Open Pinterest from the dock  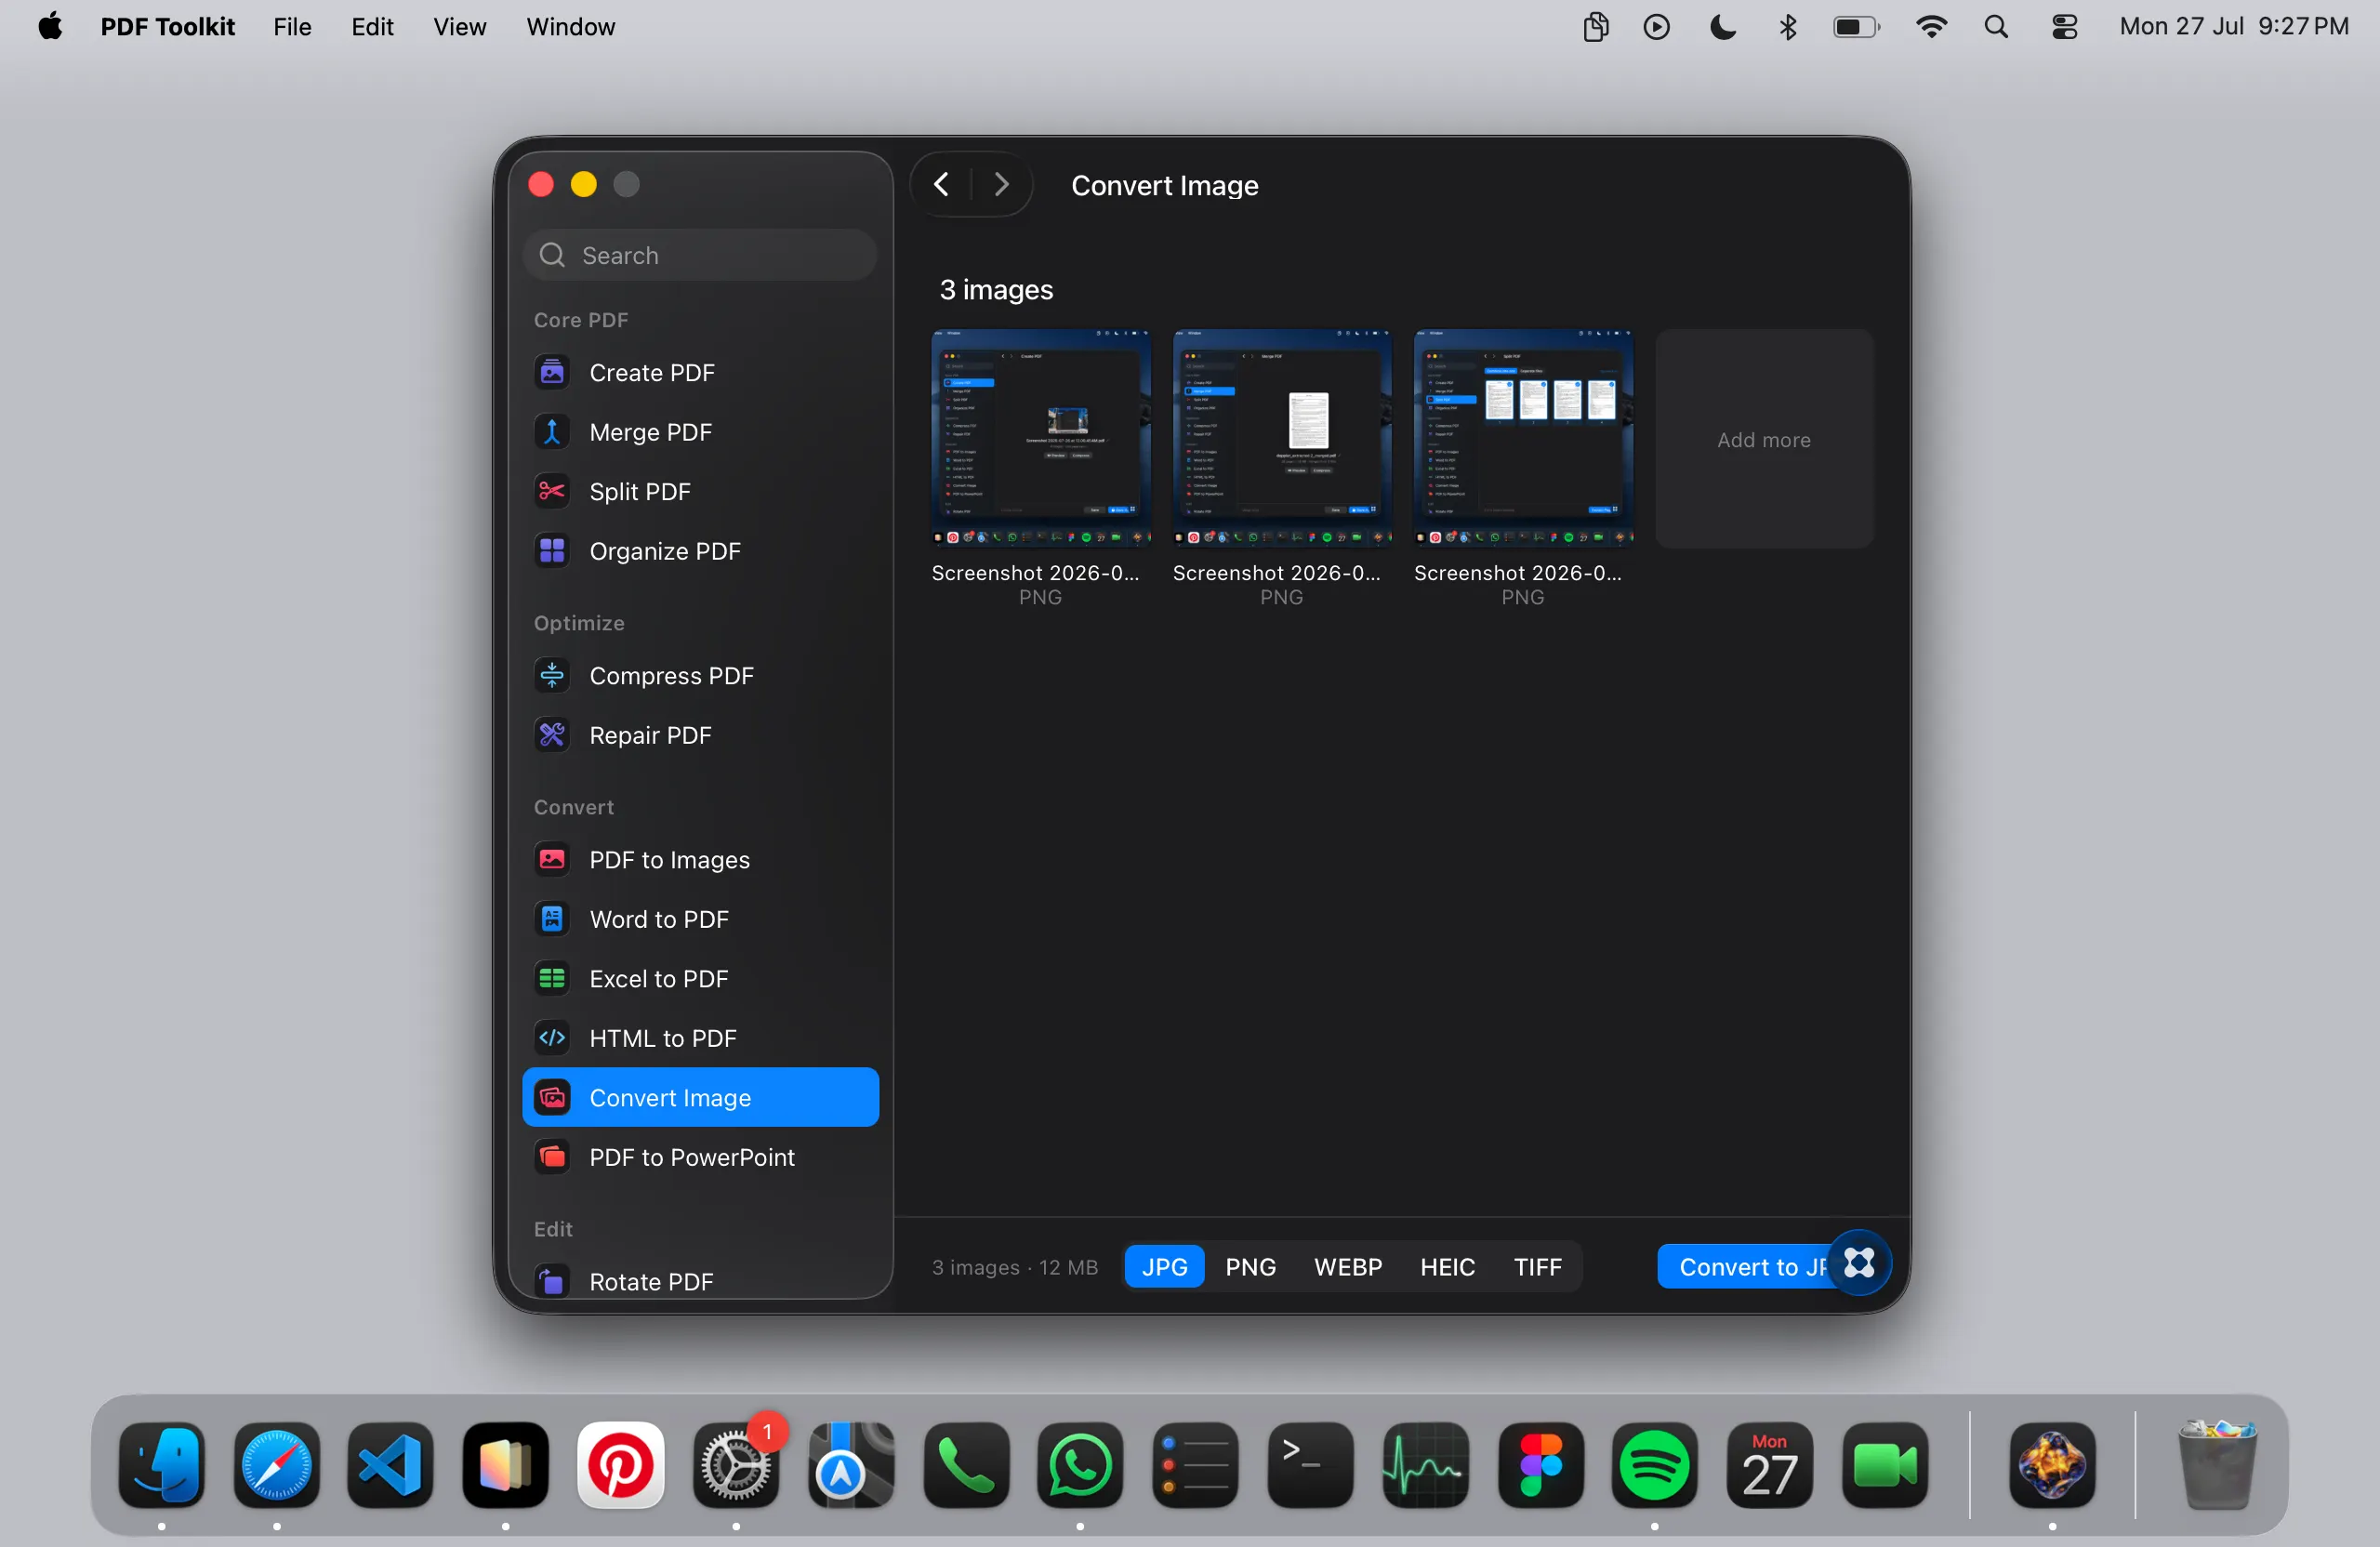coord(621,1465)
